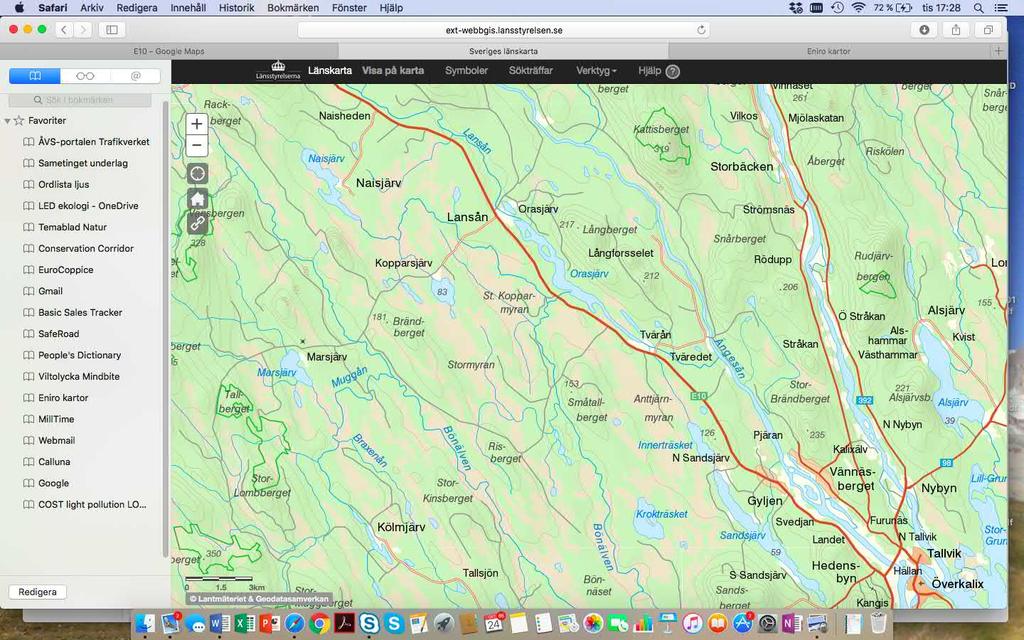
Task: Zoom in on the map
Action: click(197, 124)
